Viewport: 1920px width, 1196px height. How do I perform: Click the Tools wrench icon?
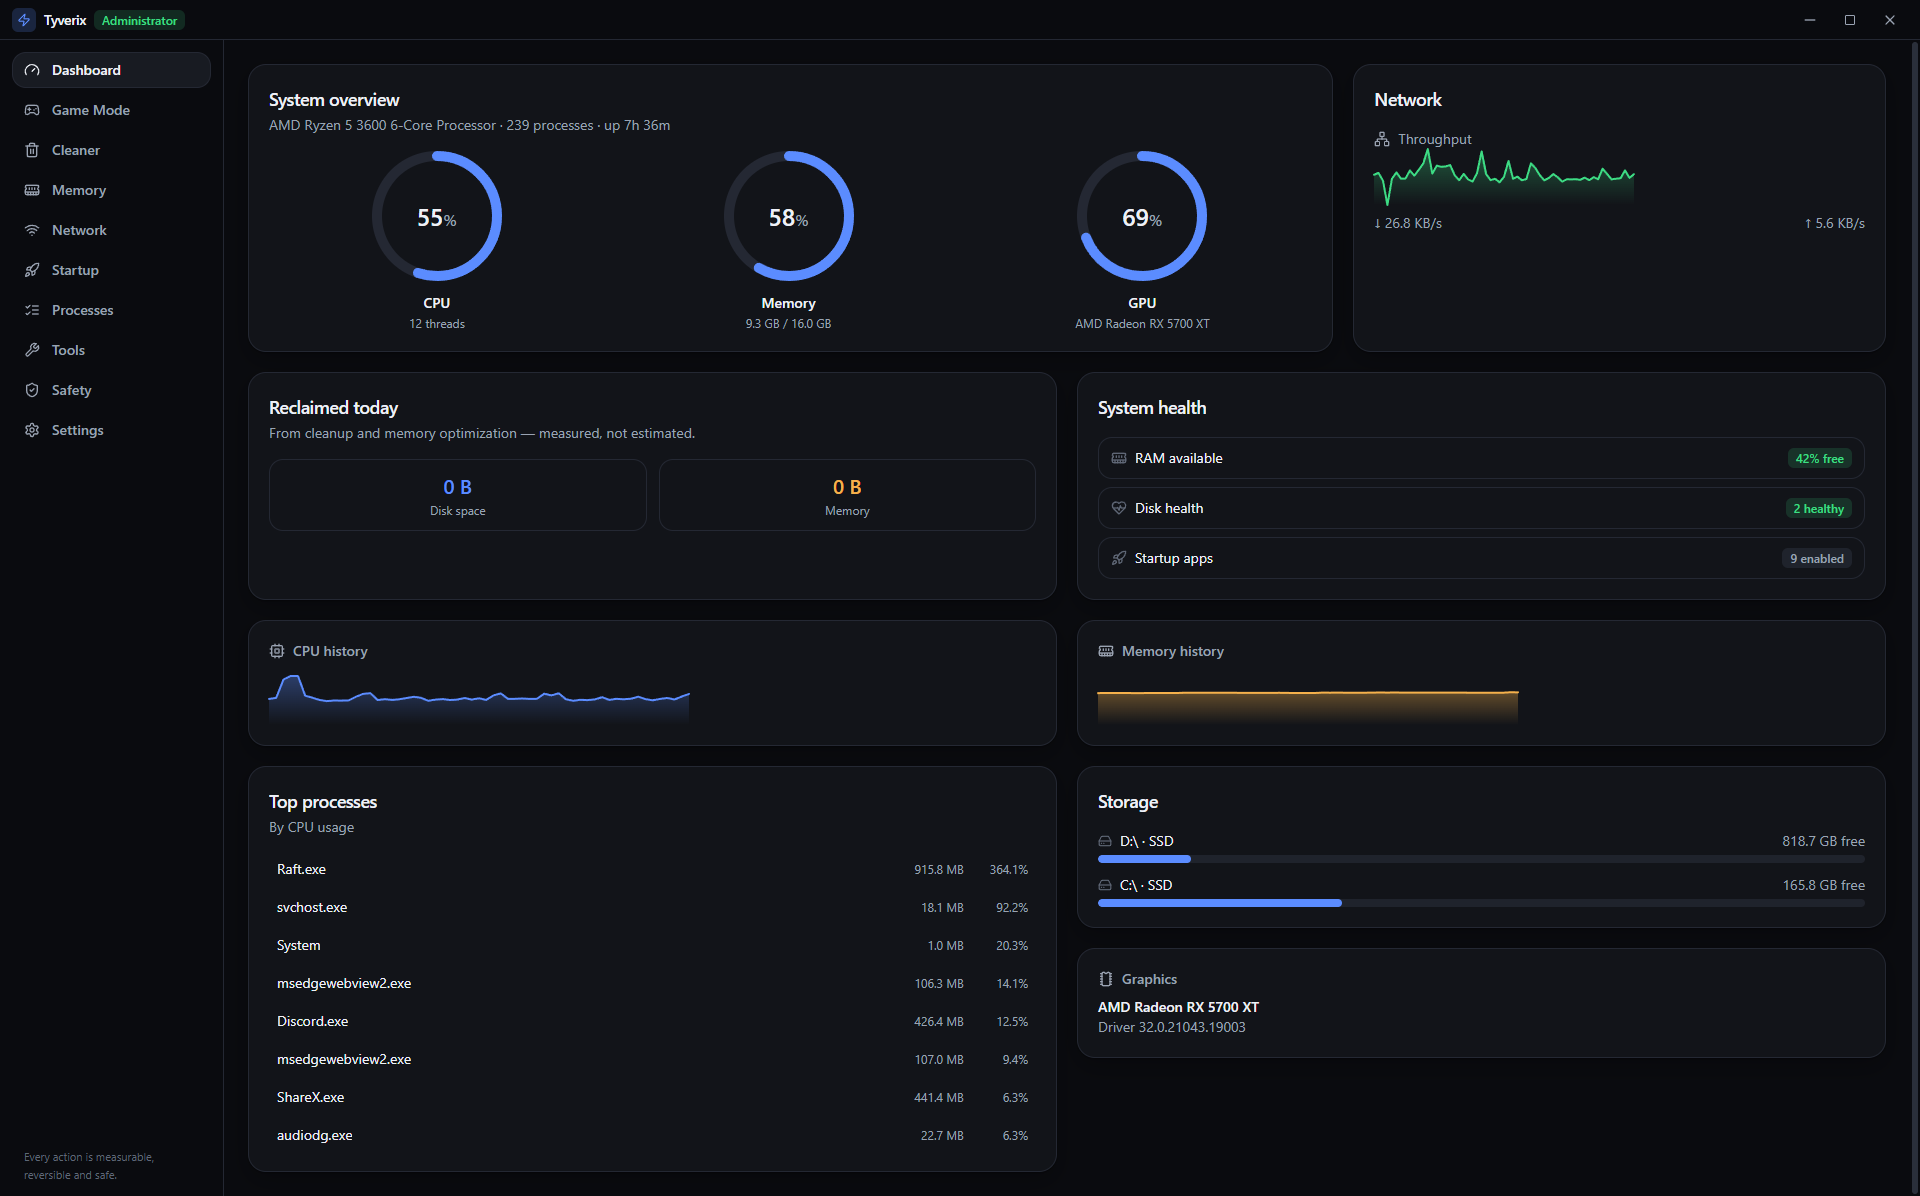coord(32,350)
